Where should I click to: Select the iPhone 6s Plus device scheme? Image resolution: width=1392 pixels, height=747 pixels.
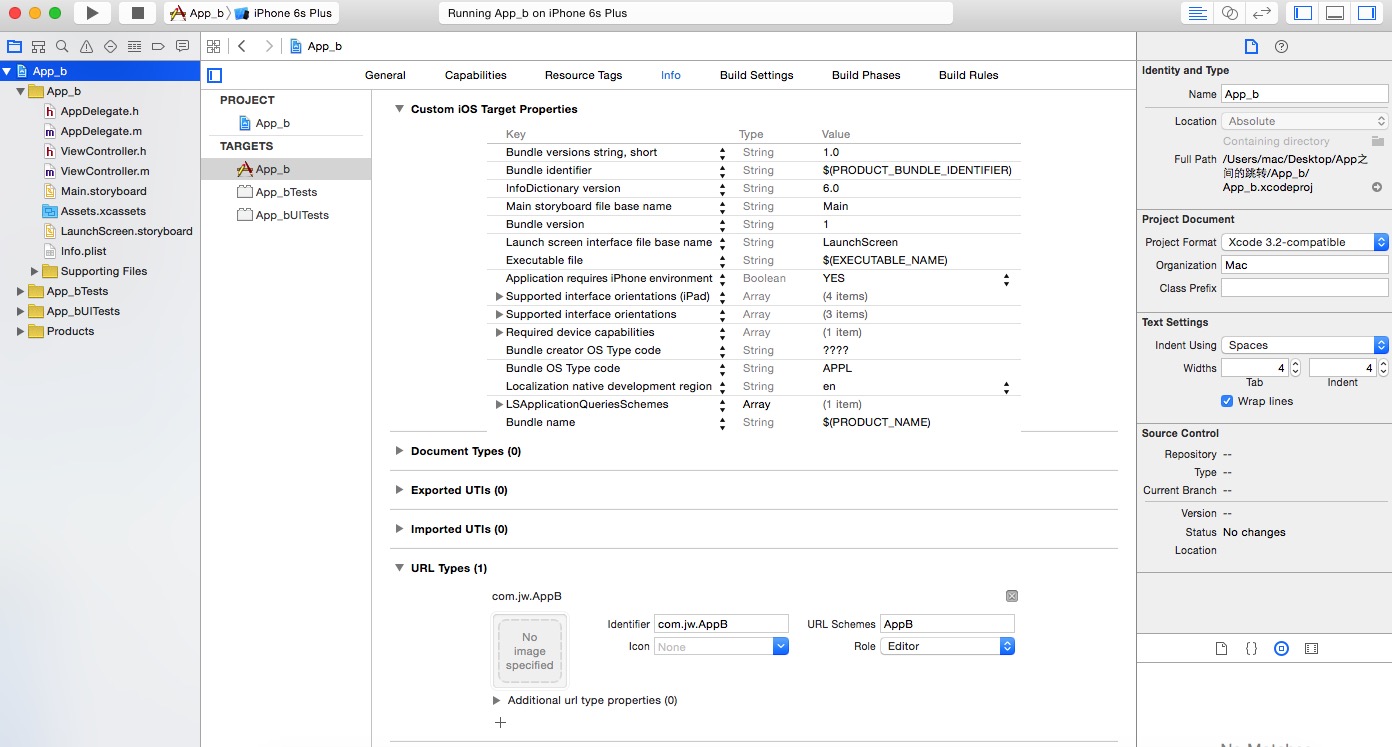283,13
